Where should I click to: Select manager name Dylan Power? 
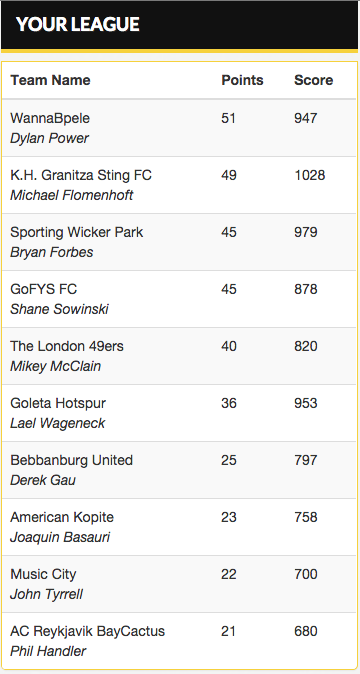[49, 138]
